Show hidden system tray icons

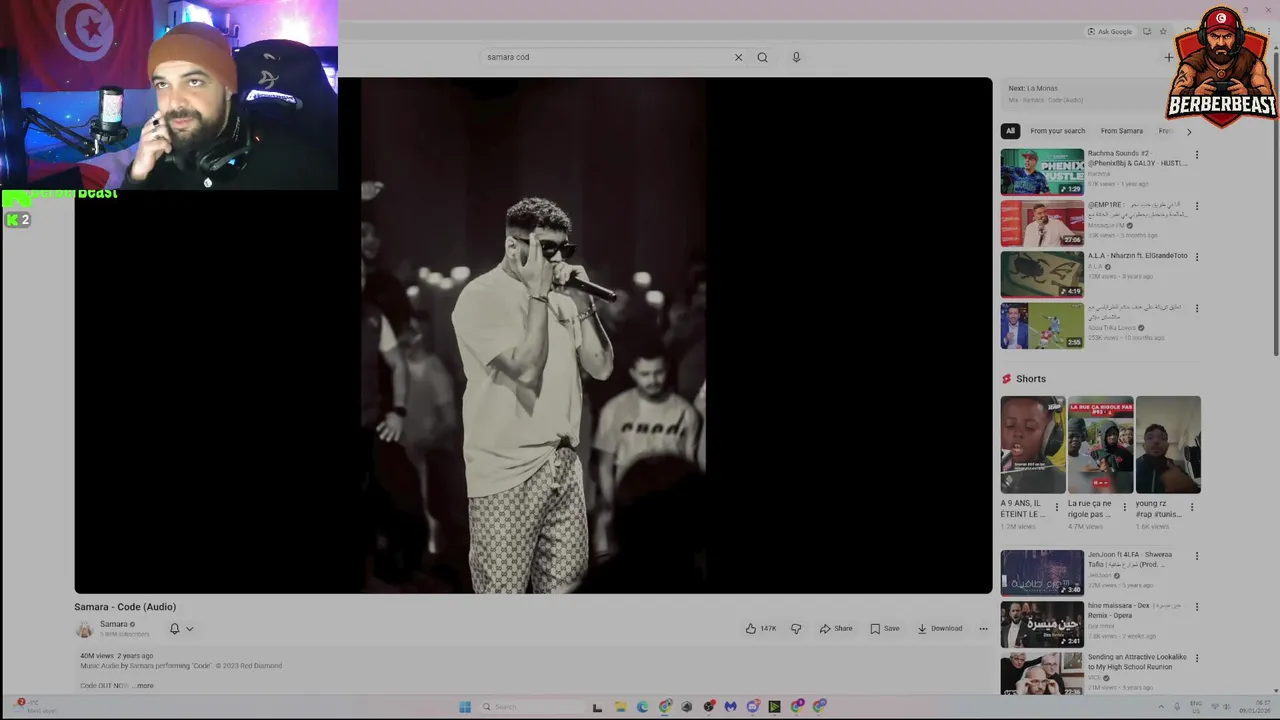pyautogui.click(x=1163, y=706)
